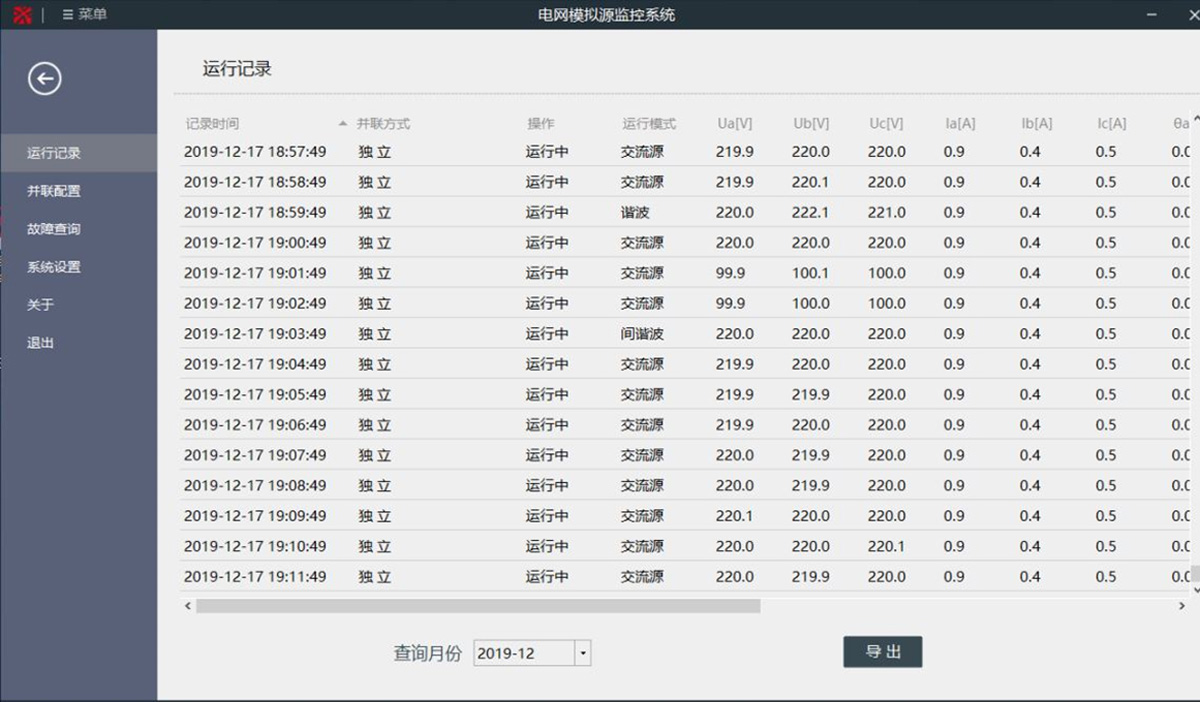
Task: Click Uc value 220.1 in 19:10:49 row
Action: click(886, 546)
